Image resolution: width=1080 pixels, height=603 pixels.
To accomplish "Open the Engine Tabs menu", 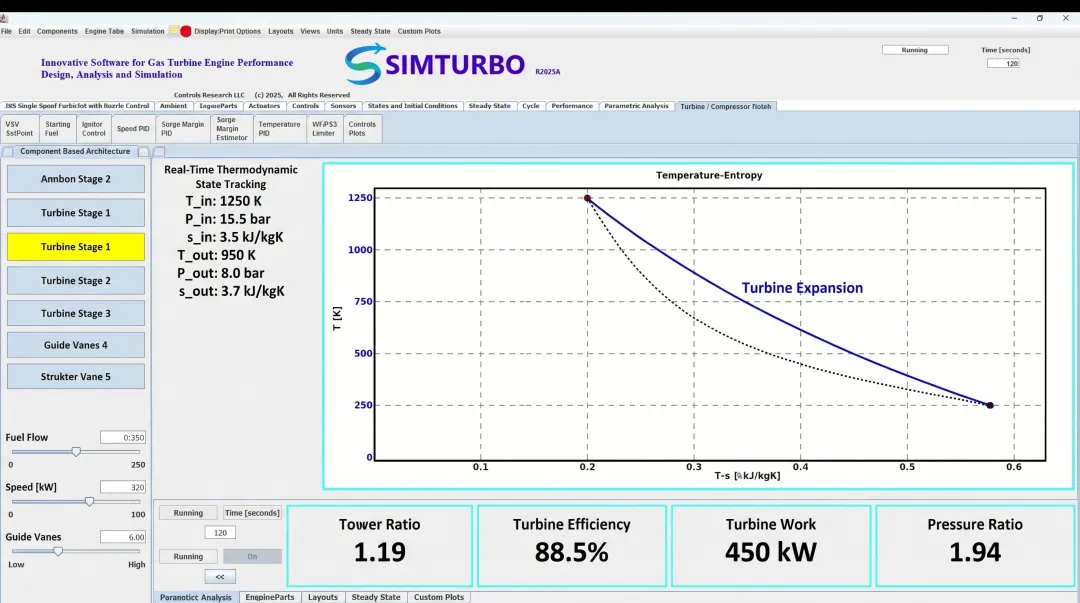I will coord(104,31).
